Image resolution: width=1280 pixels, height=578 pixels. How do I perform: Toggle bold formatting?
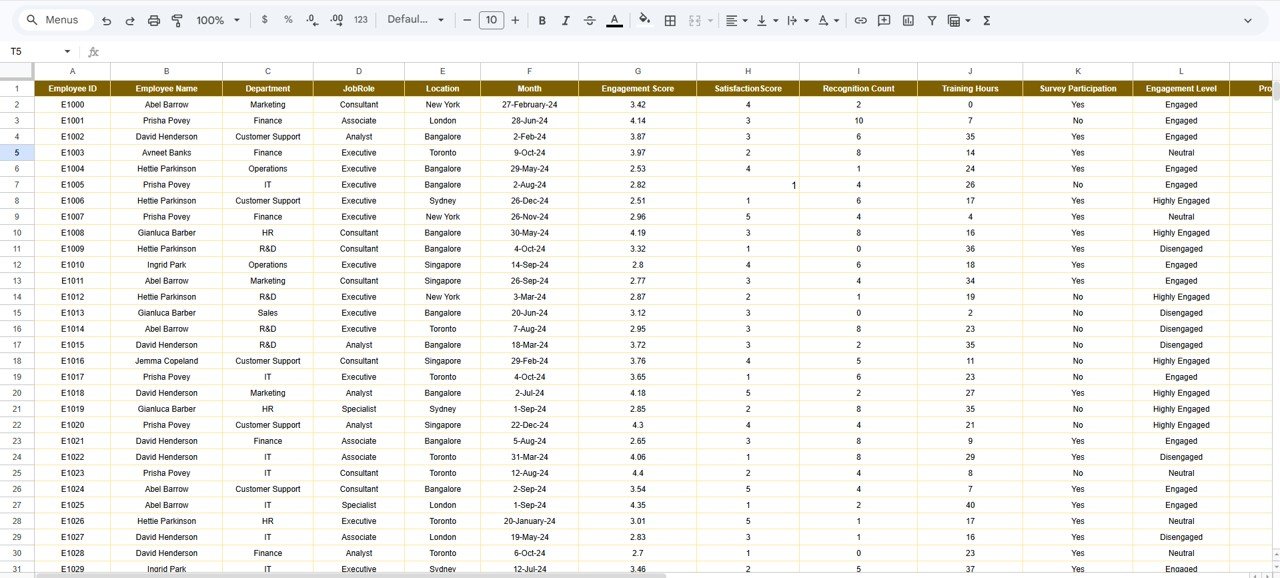(x=541, y=20)
